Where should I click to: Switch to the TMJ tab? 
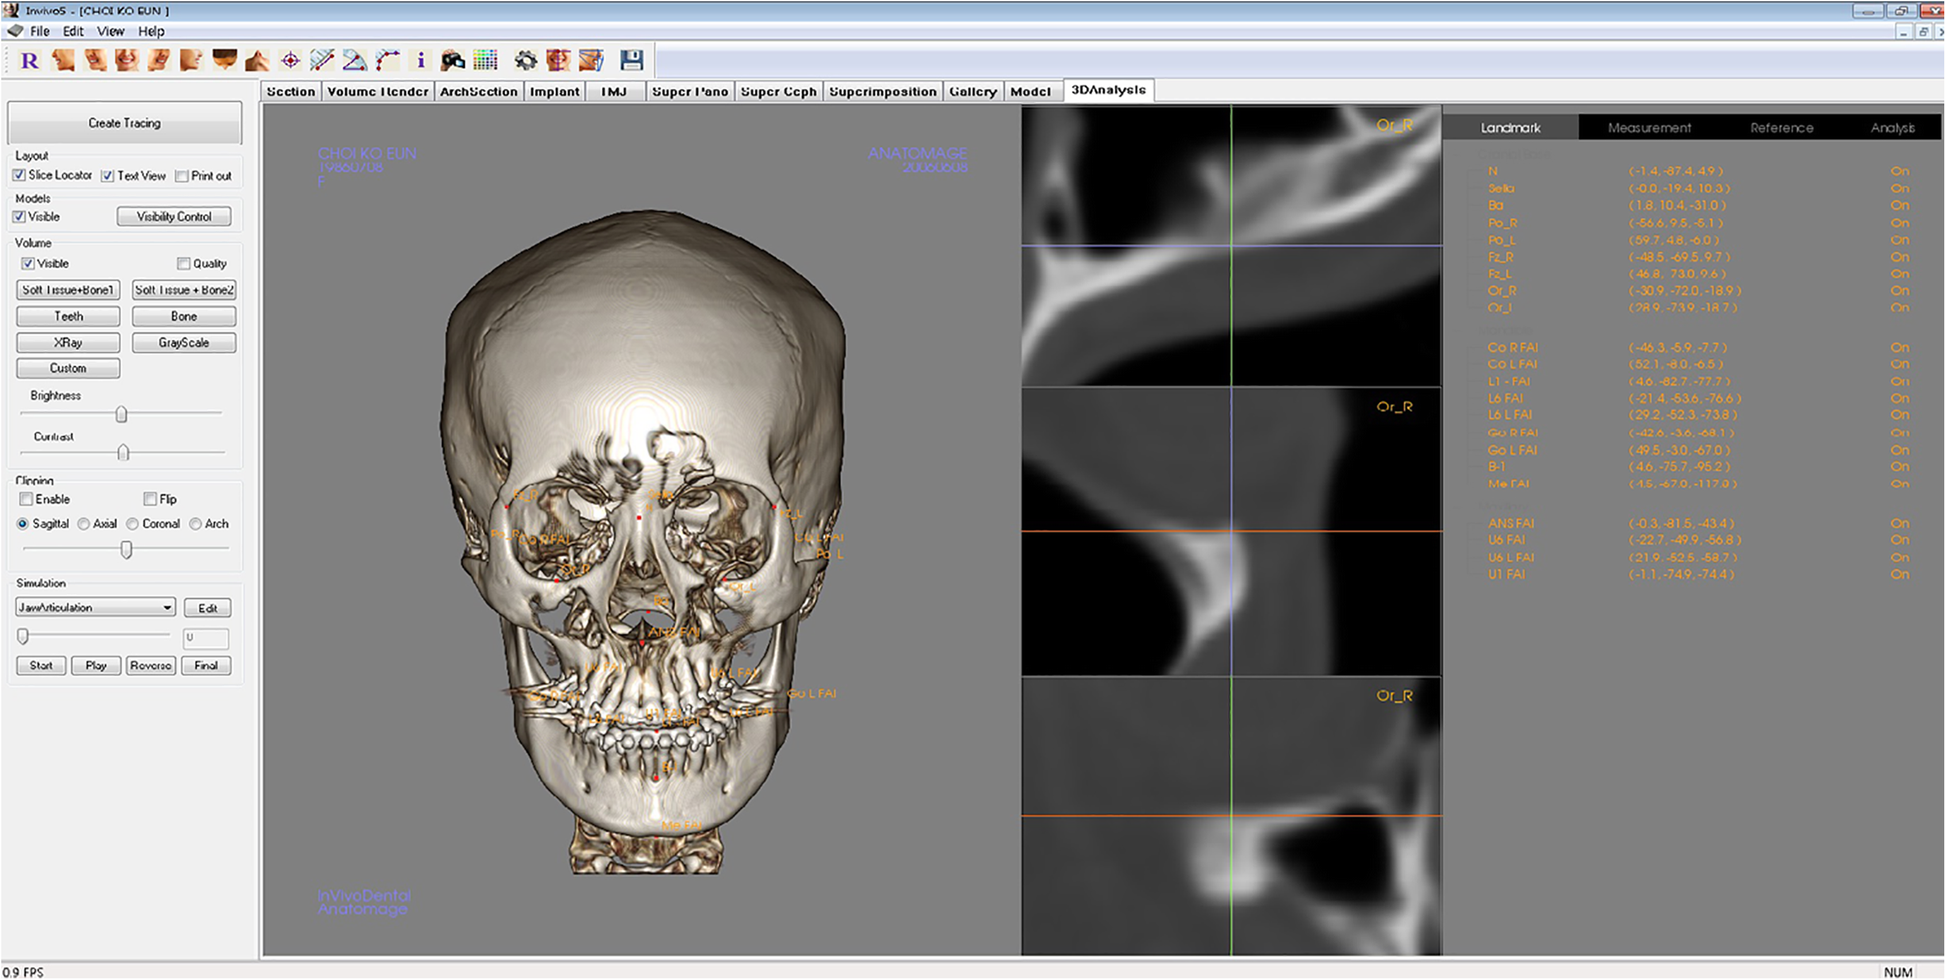point(614,91)
